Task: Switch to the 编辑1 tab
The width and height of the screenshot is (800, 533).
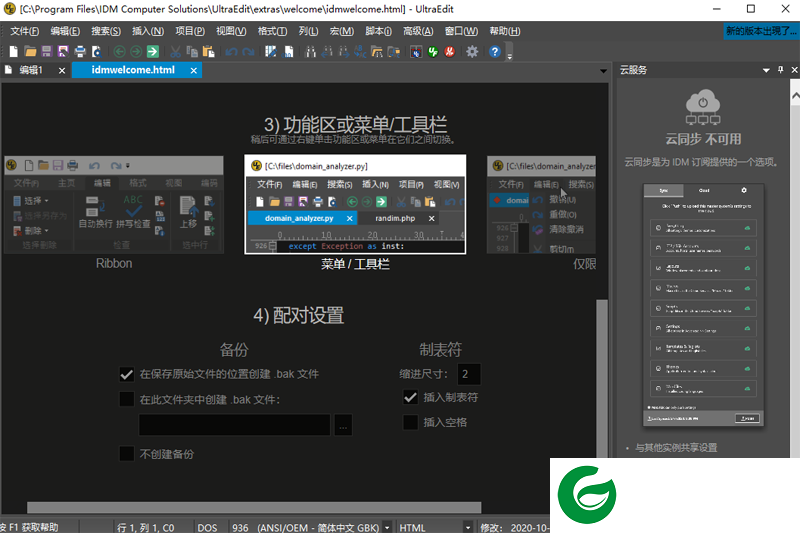Action: (30, 70)
